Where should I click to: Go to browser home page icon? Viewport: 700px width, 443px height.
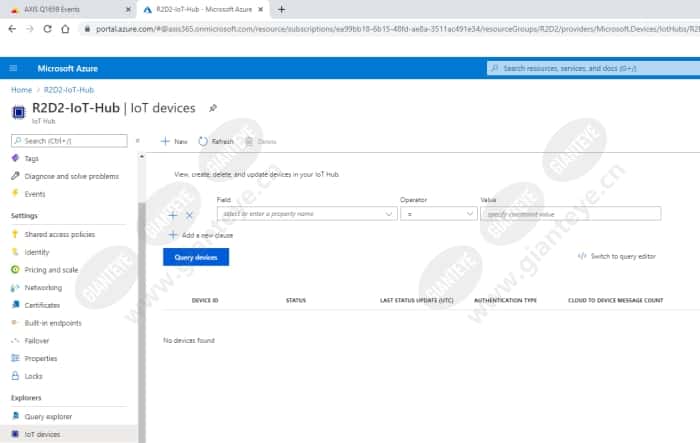(x=65, y=29)
